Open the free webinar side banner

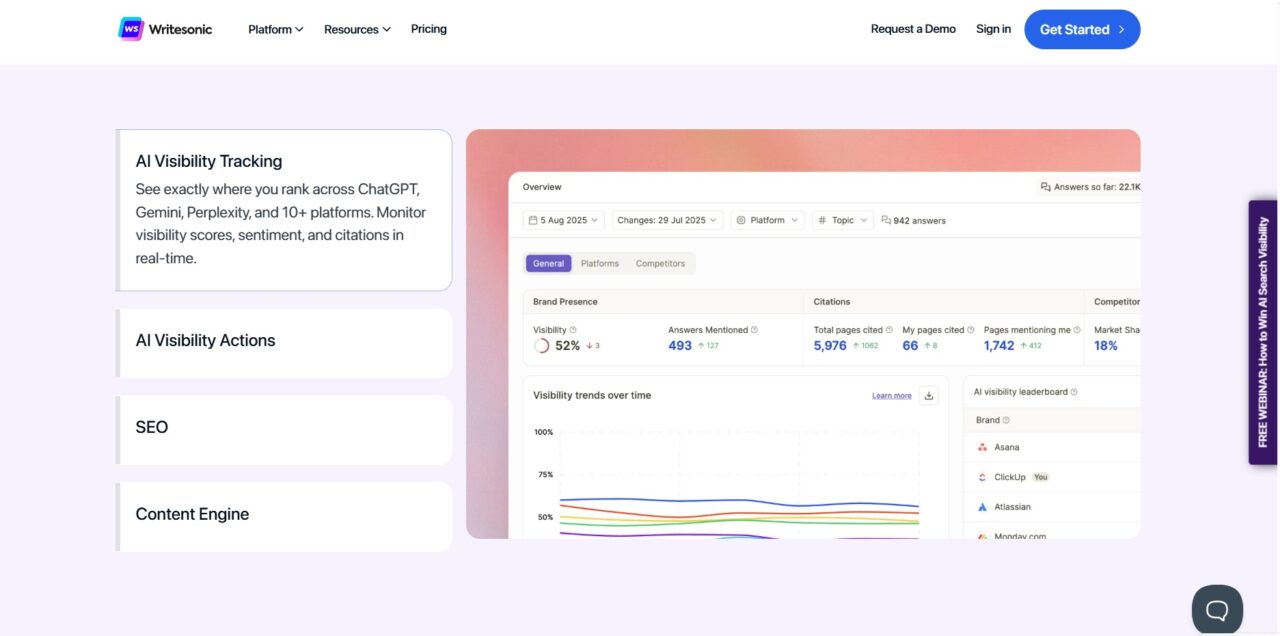1263,332
